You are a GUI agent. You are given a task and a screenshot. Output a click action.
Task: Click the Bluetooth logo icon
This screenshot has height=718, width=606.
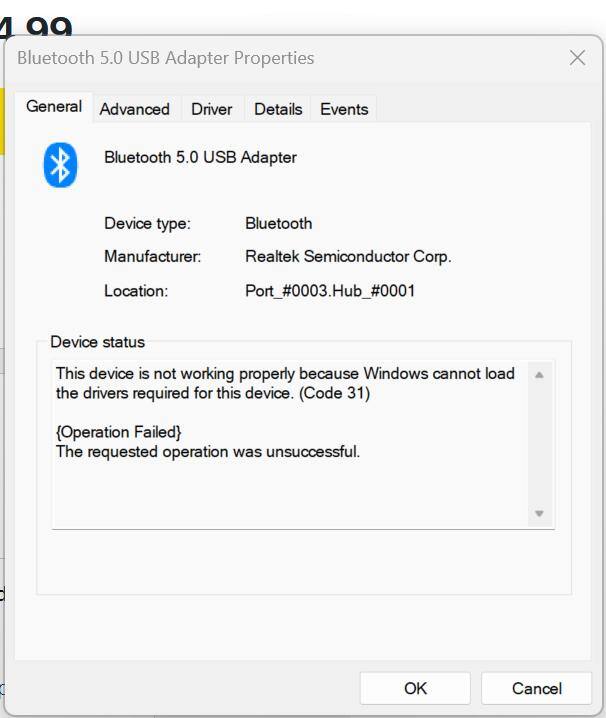60,165
